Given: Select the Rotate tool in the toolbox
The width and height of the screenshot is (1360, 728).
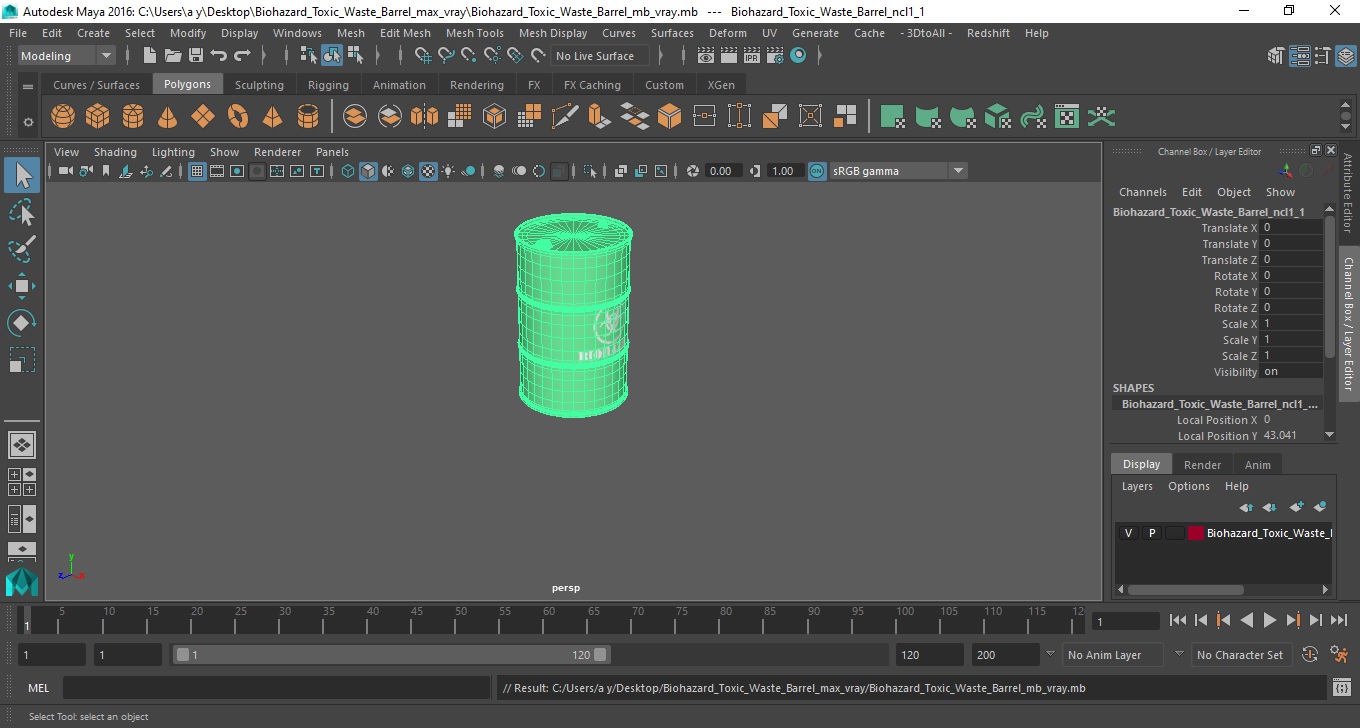Looking at the screenshot, I should 22,323.
